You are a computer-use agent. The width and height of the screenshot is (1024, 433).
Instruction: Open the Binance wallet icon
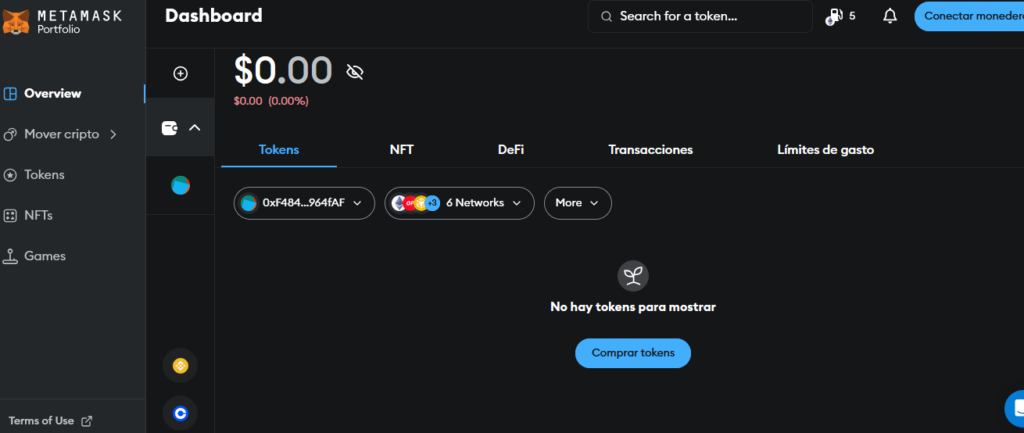(180, 366)
